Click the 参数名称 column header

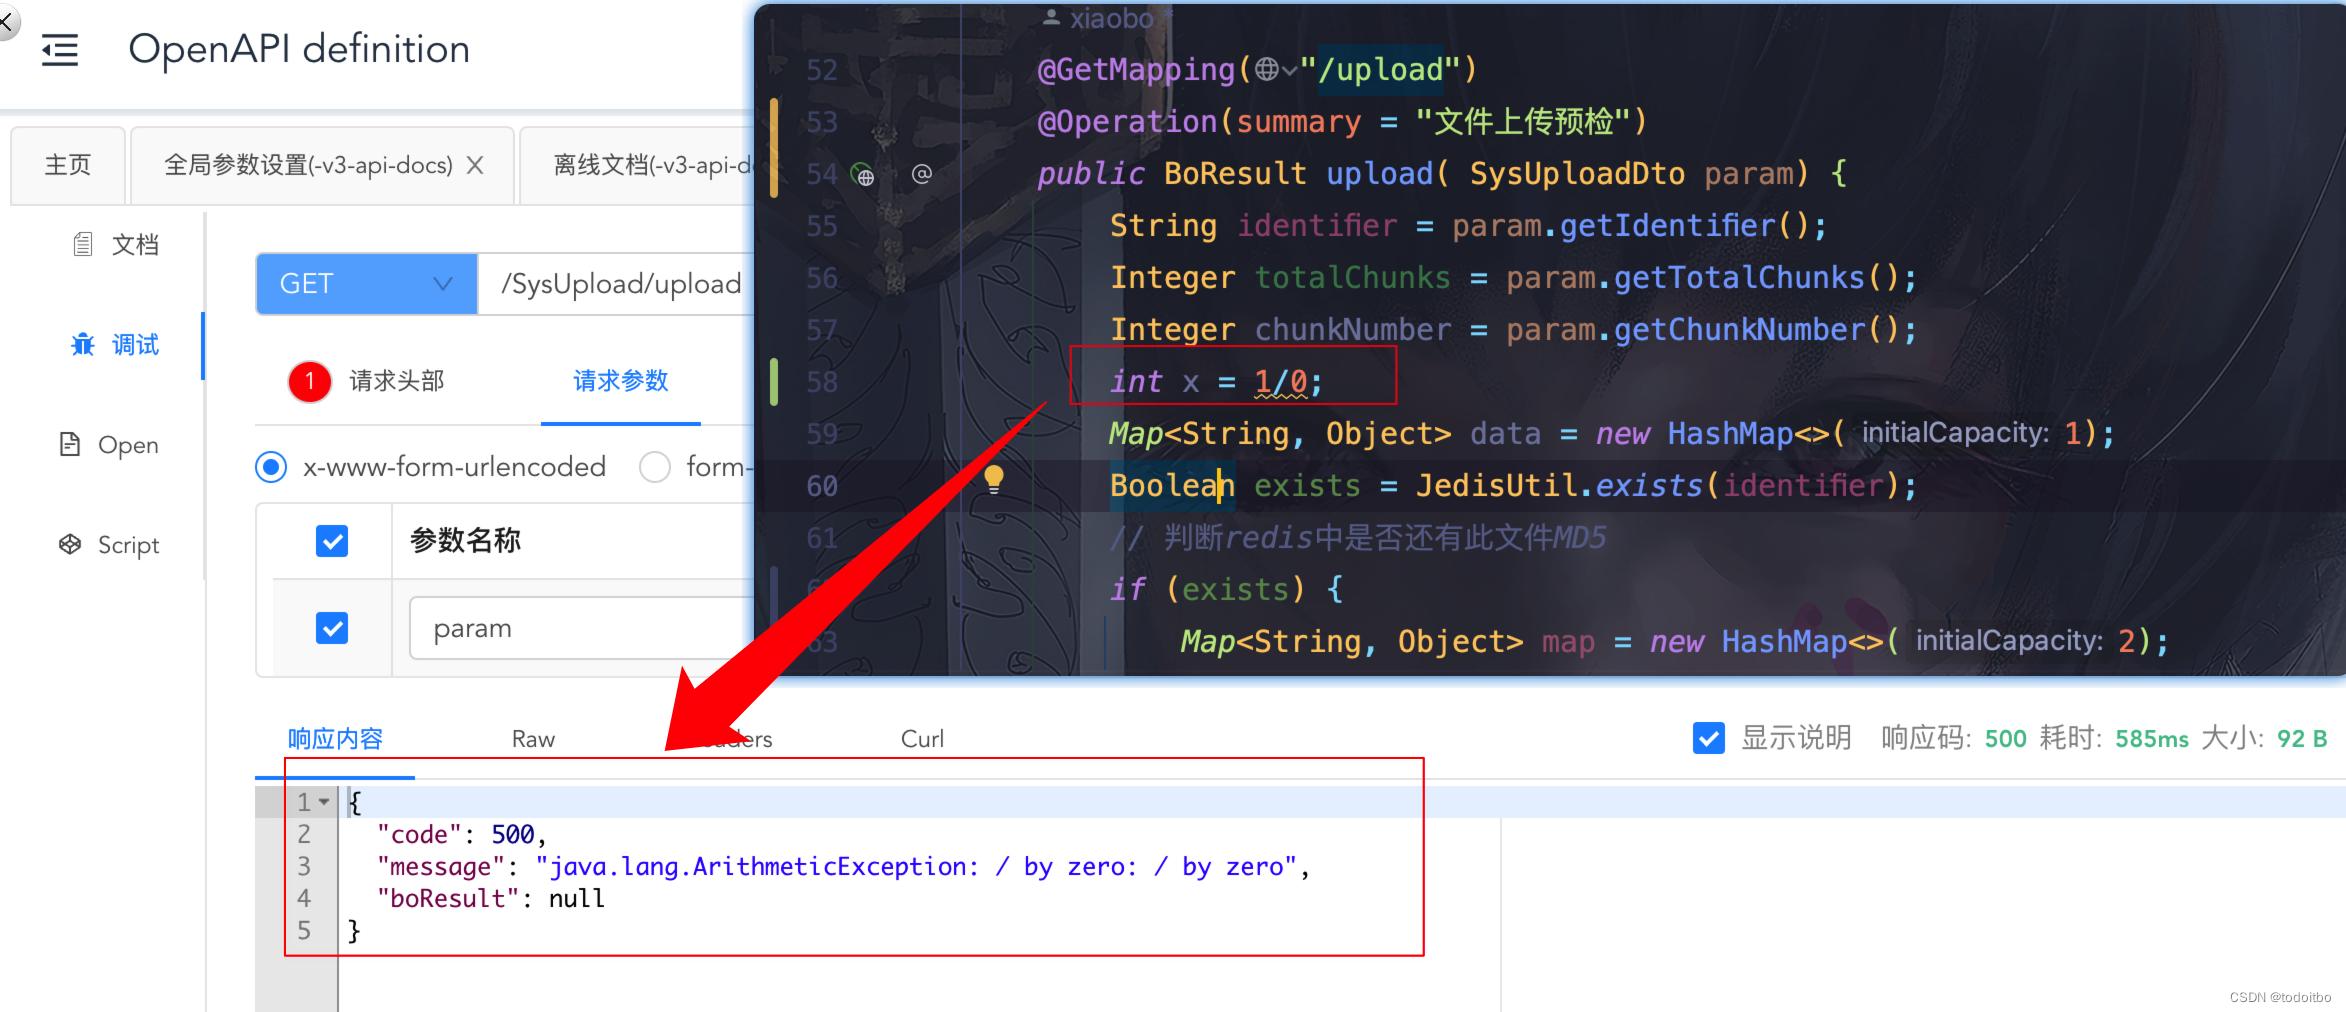[x=465, y=541]
